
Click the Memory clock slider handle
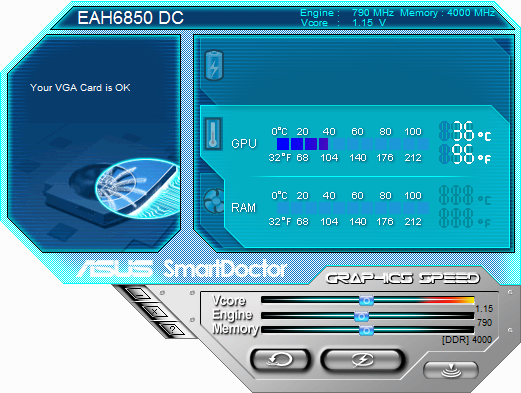[x=366, y=330]
